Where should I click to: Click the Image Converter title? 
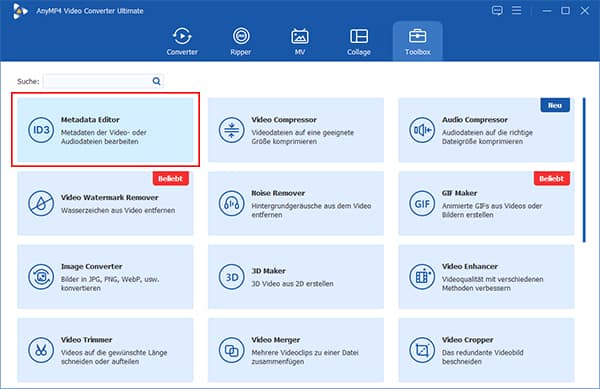91,267
